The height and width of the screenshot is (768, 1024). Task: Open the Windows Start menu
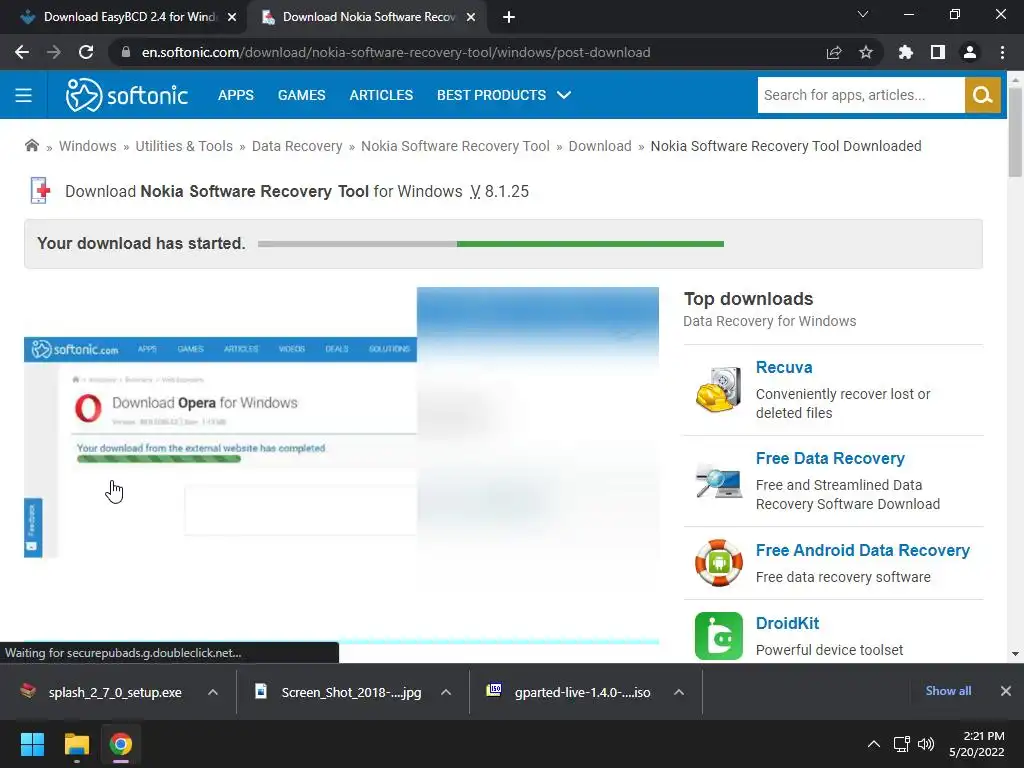32,744
